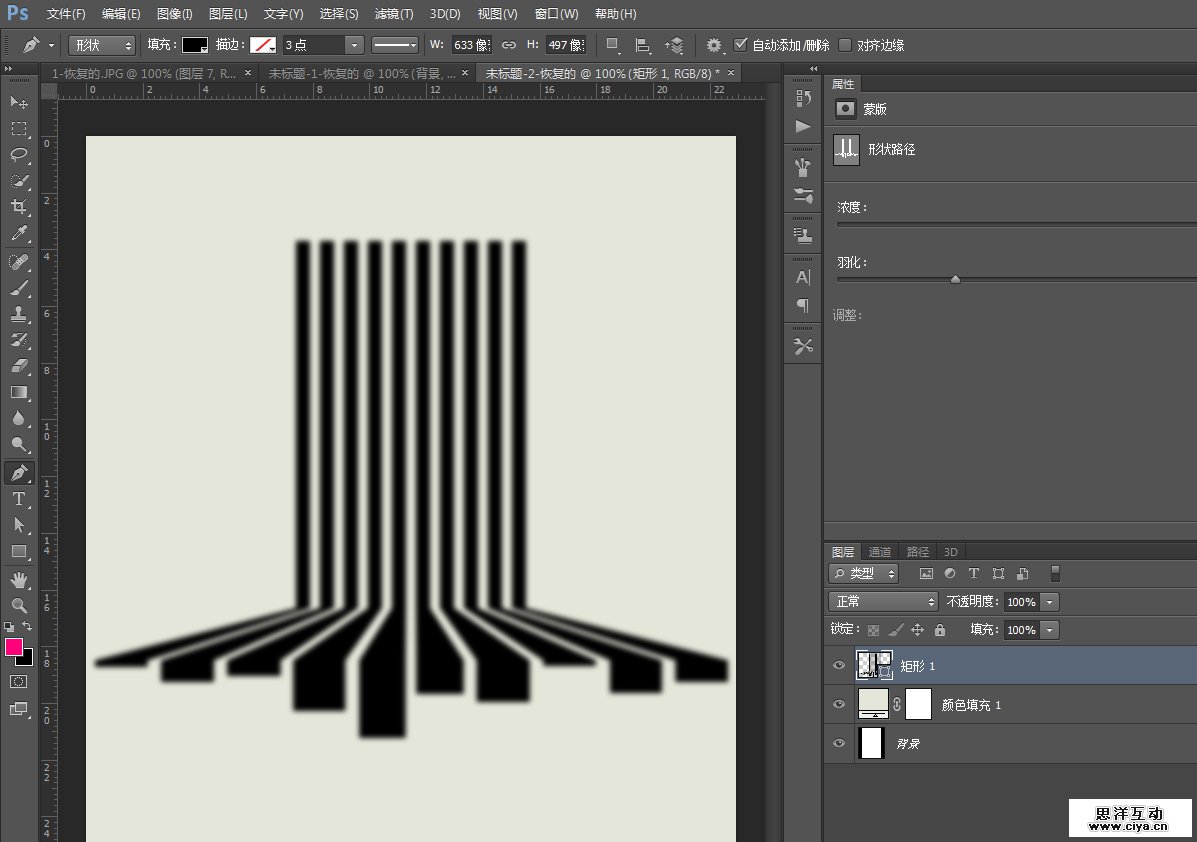Switch to the 通道 tab
Viewport: 1197px width, 842px height.
879,552
